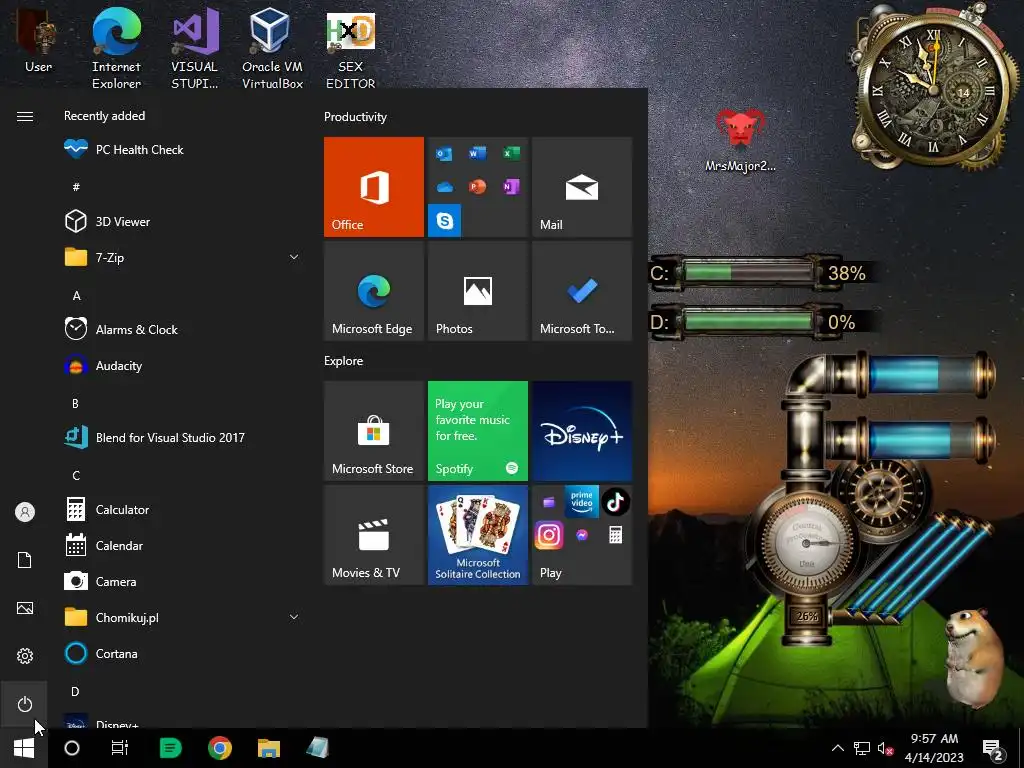Open the user account button in Start
Screen dimensions: 1024x768
25,512
